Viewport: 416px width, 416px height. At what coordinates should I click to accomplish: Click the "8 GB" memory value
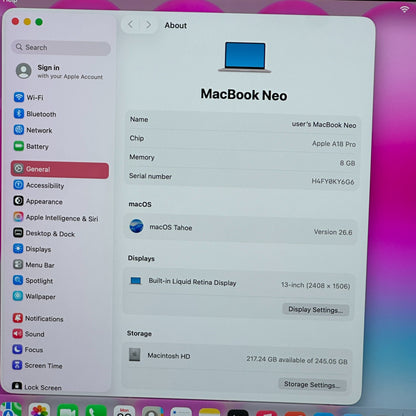(347, 163)
